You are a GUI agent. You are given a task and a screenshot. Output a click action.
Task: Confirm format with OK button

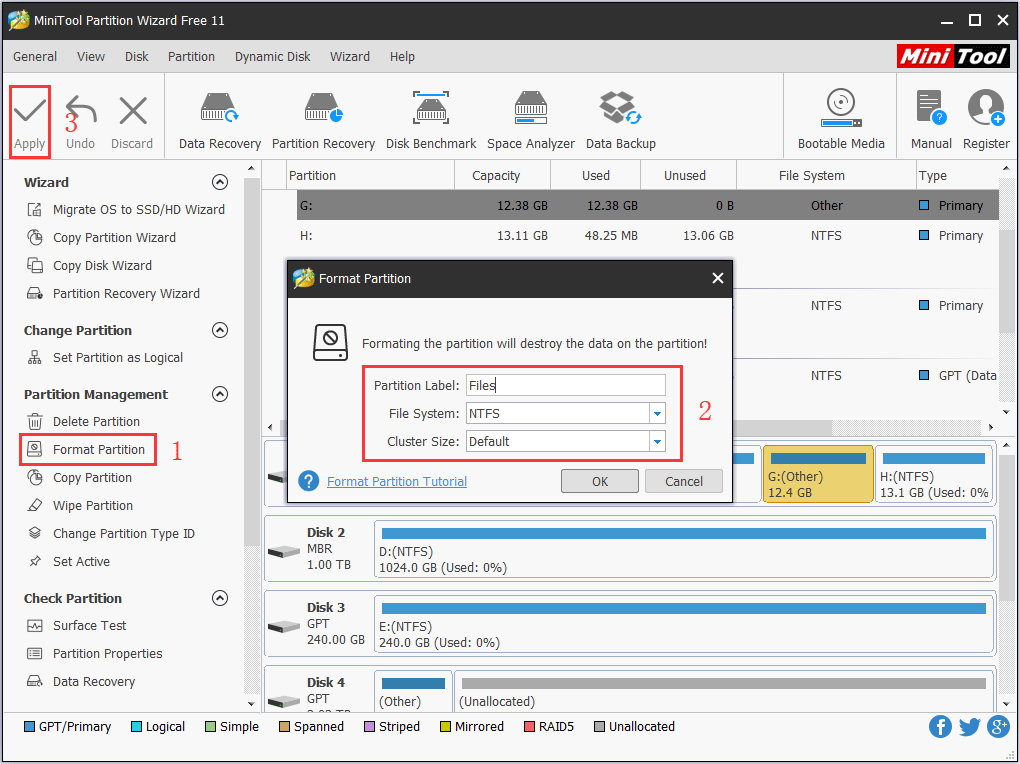(x=600, y=482)
